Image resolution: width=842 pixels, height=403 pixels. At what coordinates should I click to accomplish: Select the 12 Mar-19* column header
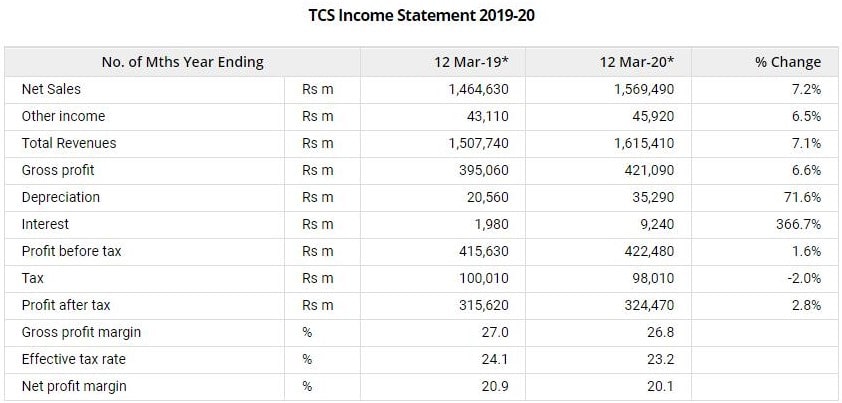471,62
